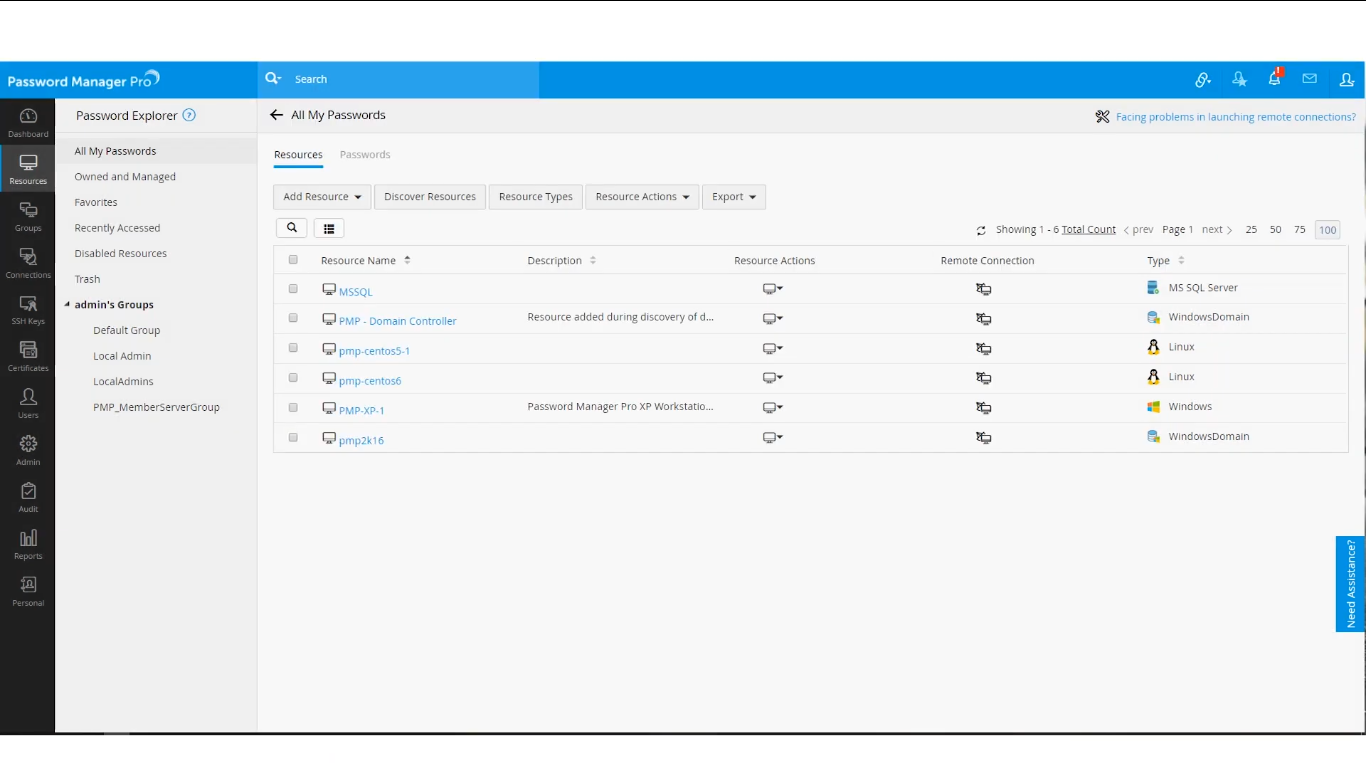This screenshot has height=768, width=1366.
Task: Toggle the select-all checkbox in header
Action: (293, 260)
